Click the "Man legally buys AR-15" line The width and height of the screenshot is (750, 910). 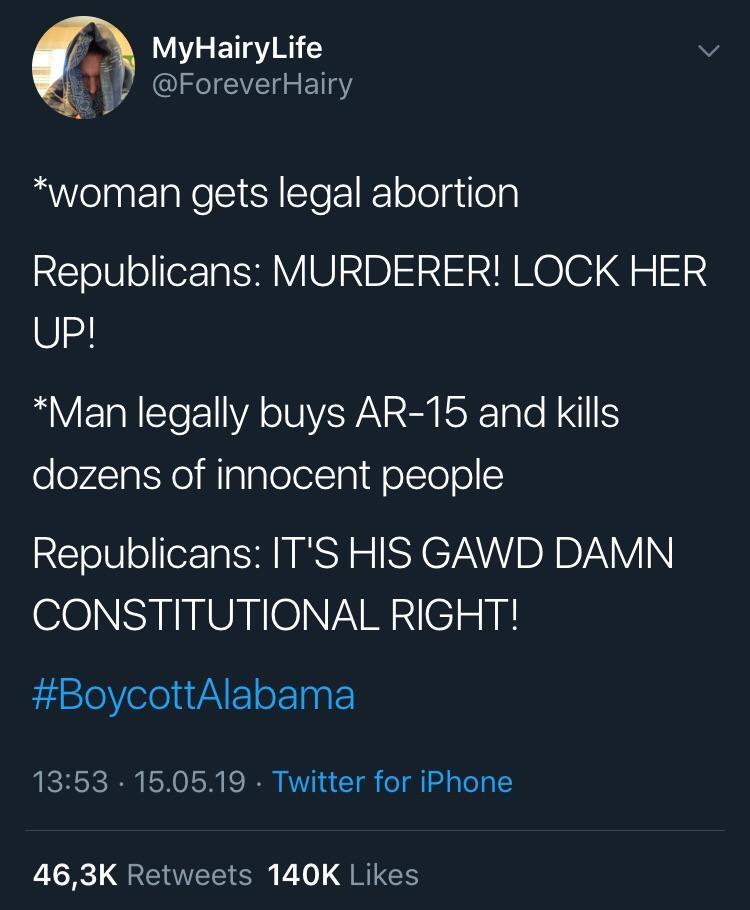(x=325, y=413)
